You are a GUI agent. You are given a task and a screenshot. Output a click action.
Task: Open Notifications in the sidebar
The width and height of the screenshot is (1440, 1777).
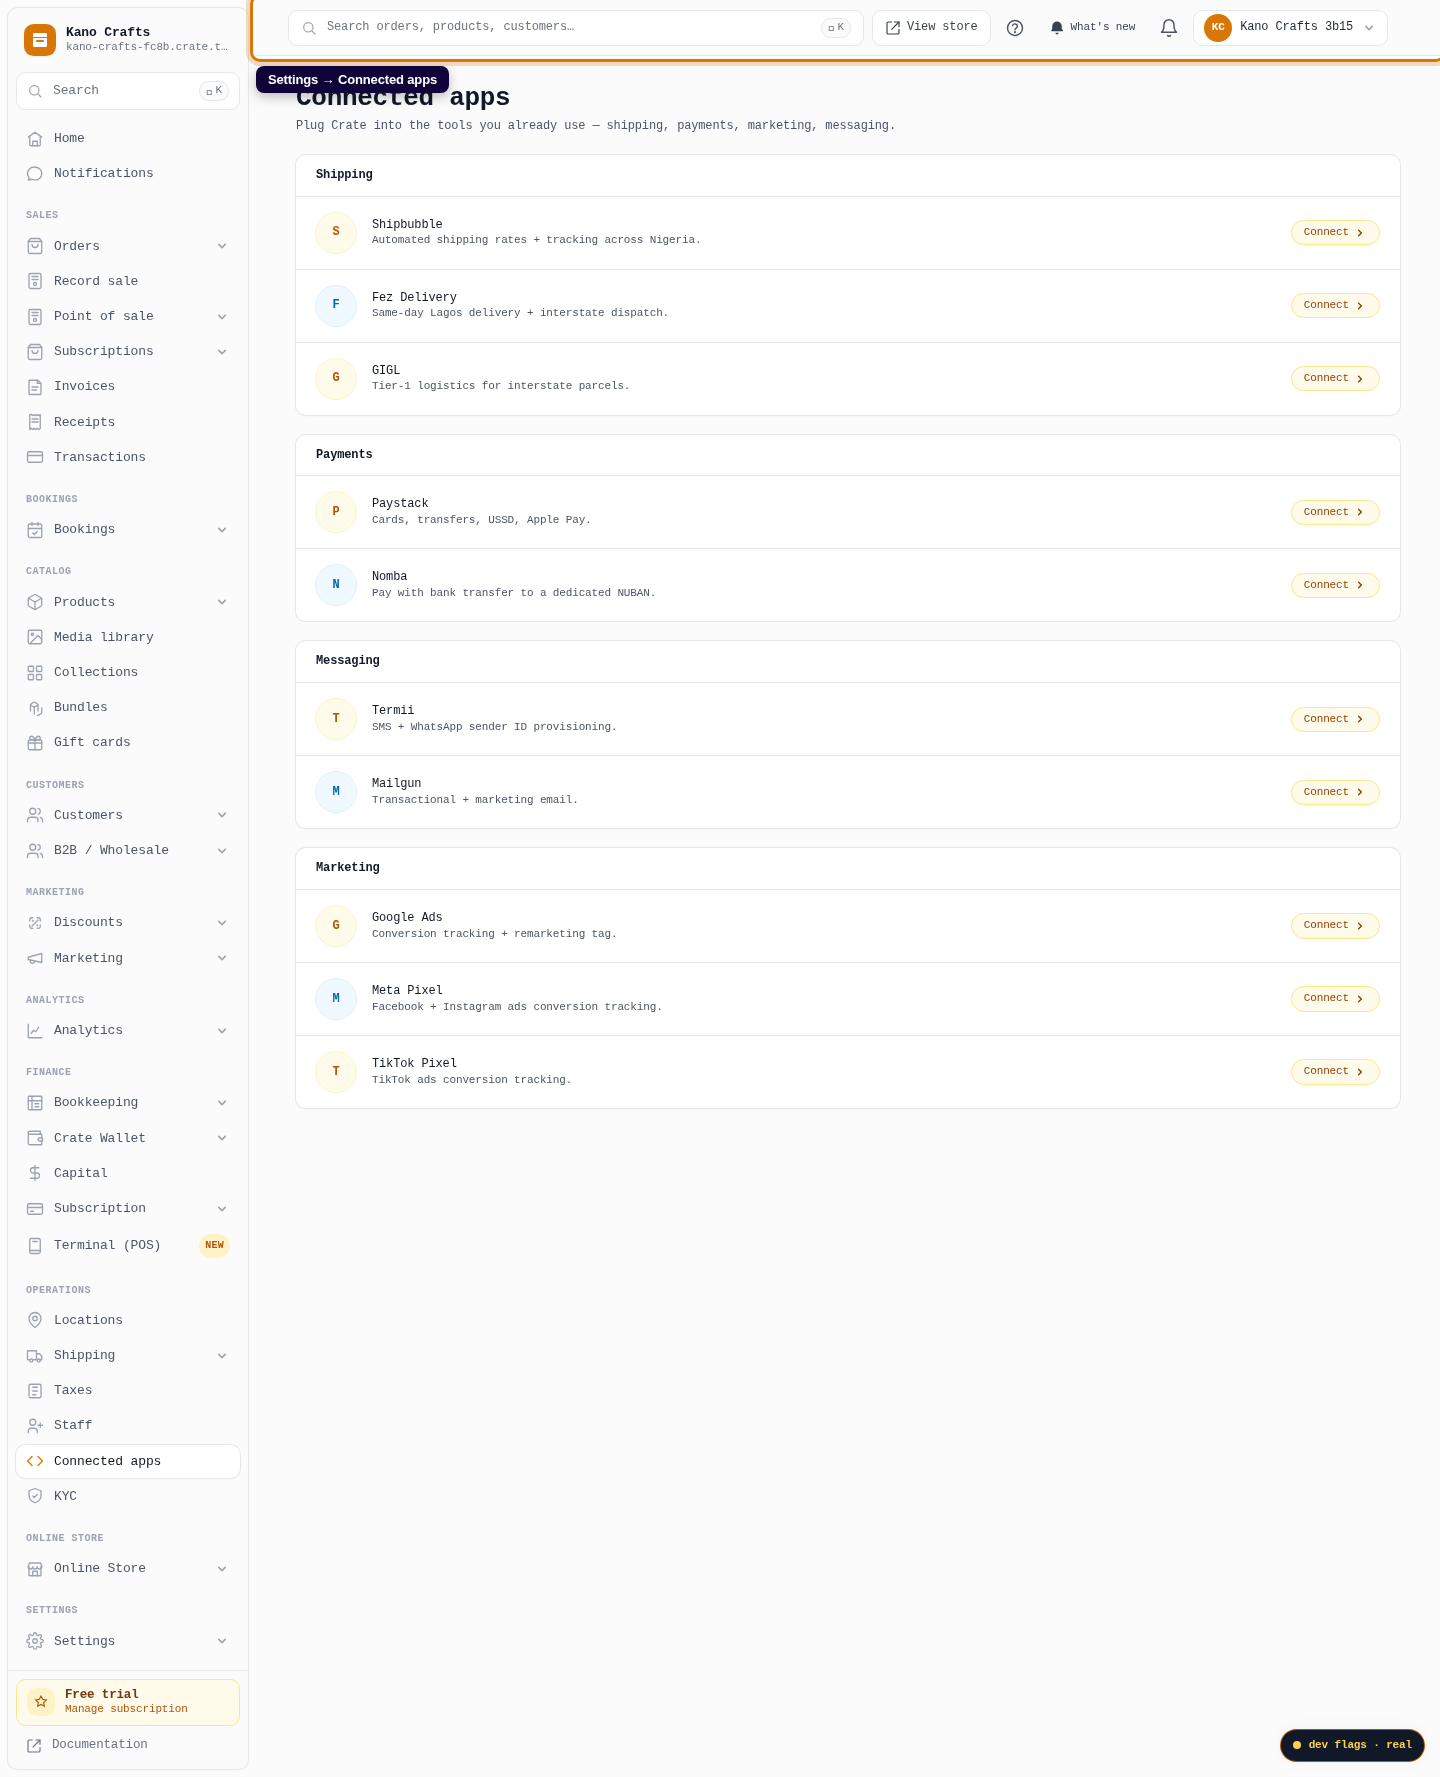(x=128, y=174)
